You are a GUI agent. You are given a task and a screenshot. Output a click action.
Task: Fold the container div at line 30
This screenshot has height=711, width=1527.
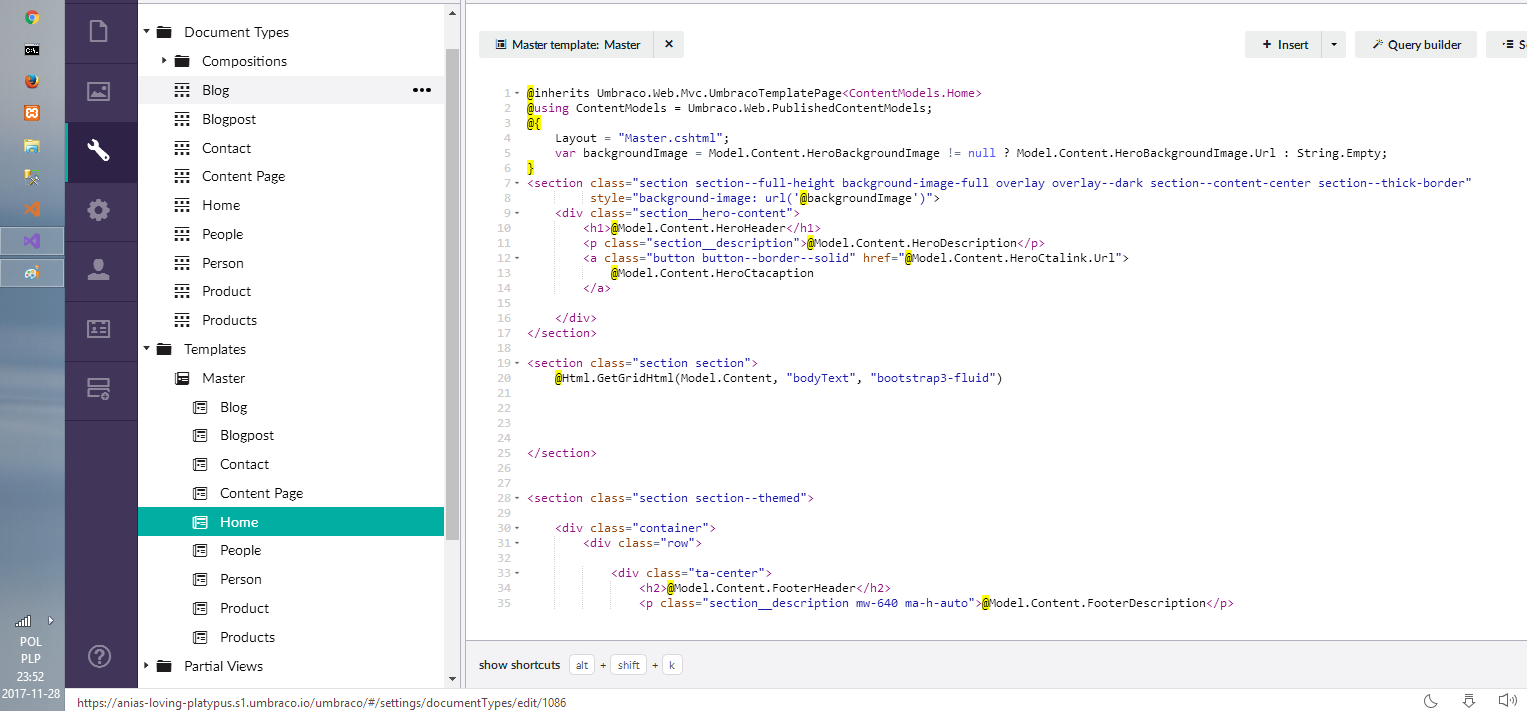517,528
